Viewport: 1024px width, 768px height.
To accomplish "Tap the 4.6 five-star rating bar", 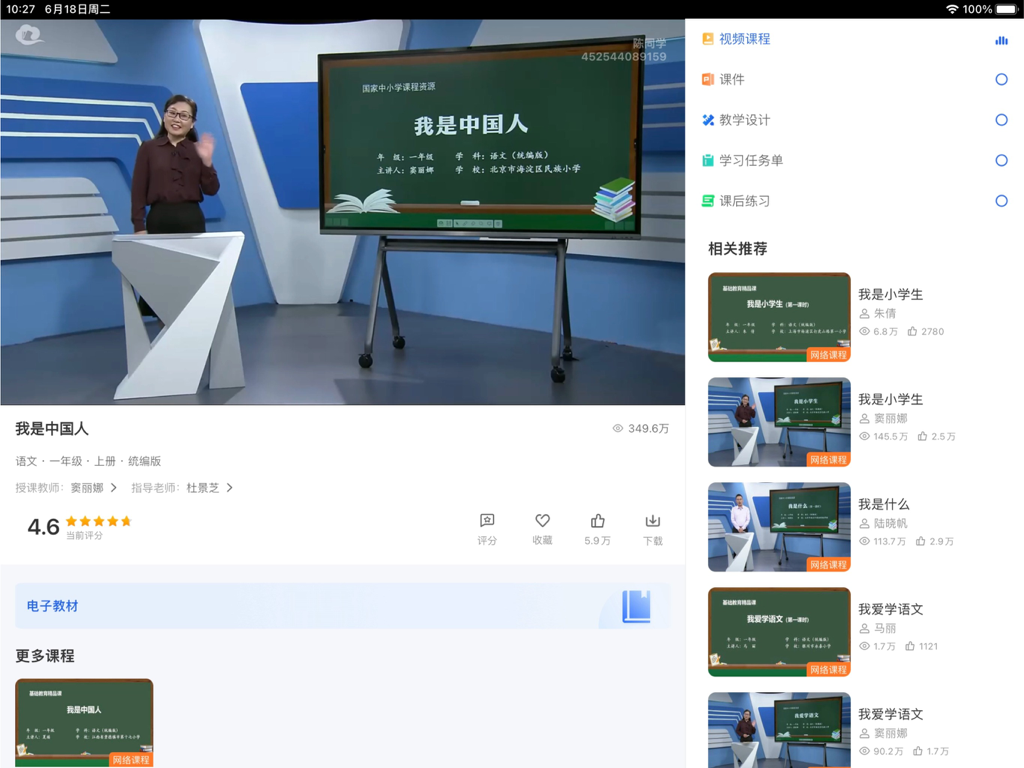I will click(98, 521).
